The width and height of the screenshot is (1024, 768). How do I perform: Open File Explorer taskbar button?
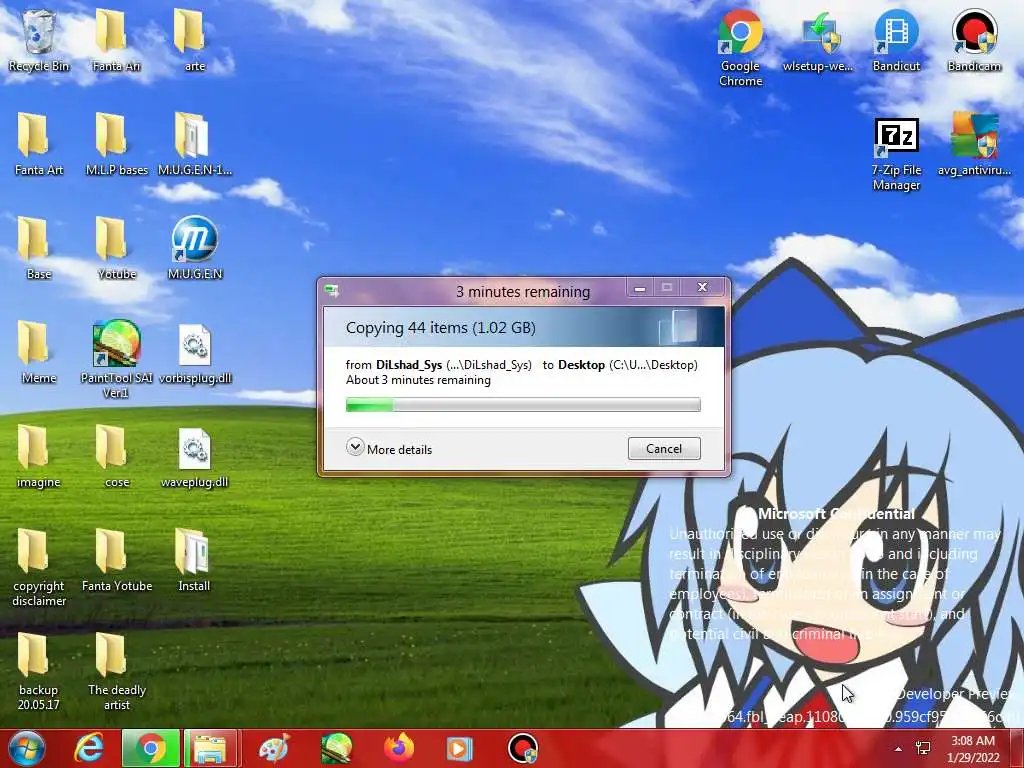[x=211, y=748]
